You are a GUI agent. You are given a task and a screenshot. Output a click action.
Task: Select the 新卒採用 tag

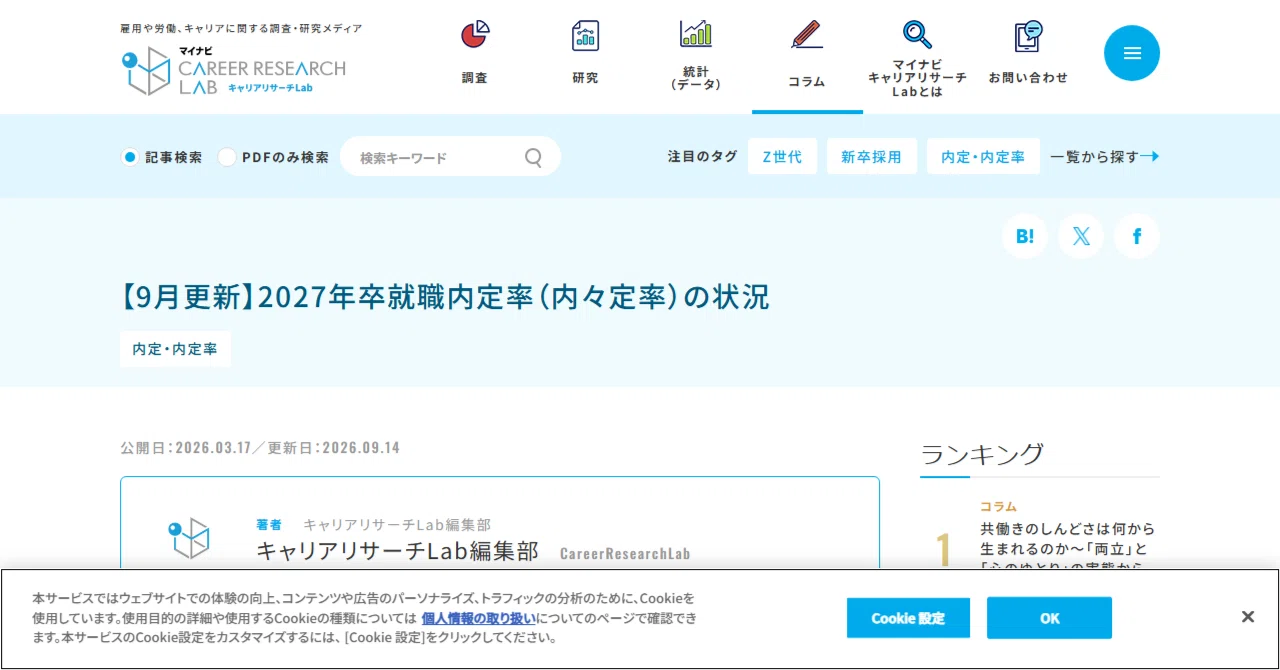coord(871,157)
